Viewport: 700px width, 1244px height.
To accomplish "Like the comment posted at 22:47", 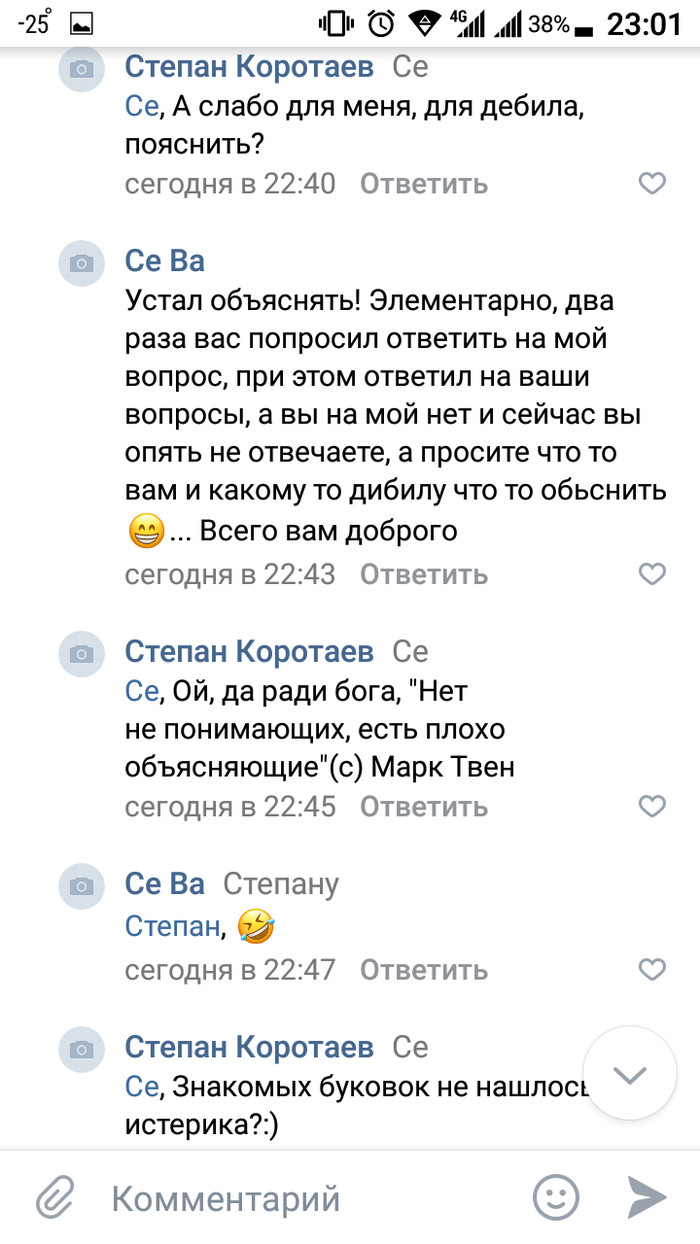I will pos(652,969).
